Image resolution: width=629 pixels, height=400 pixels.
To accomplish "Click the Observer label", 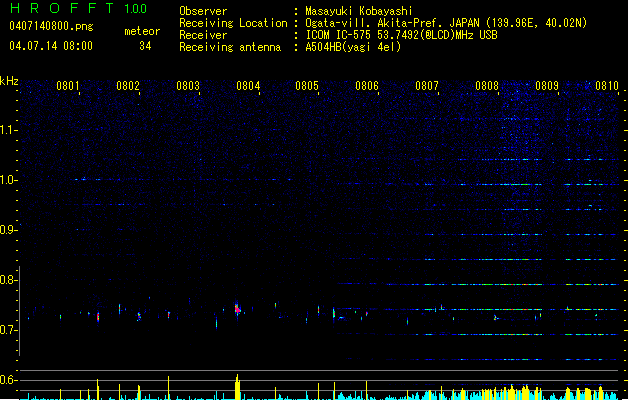I will click(x=203, y=11).
